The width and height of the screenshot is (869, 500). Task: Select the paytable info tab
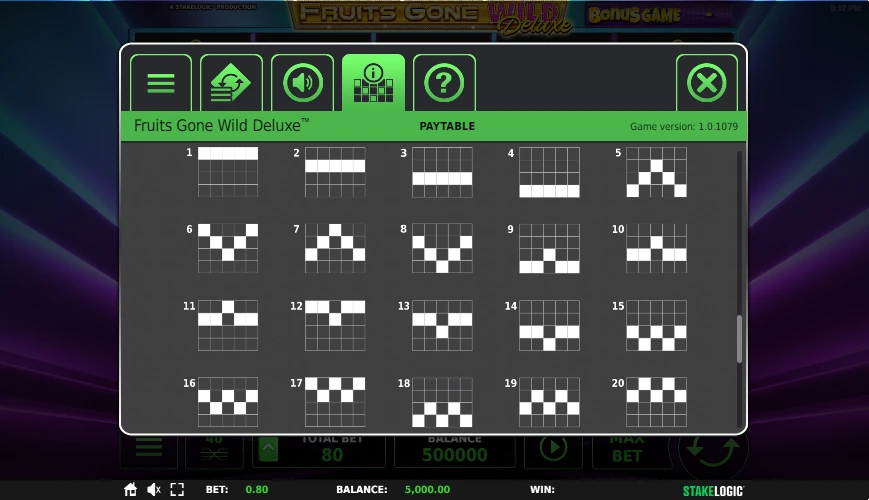373,83
